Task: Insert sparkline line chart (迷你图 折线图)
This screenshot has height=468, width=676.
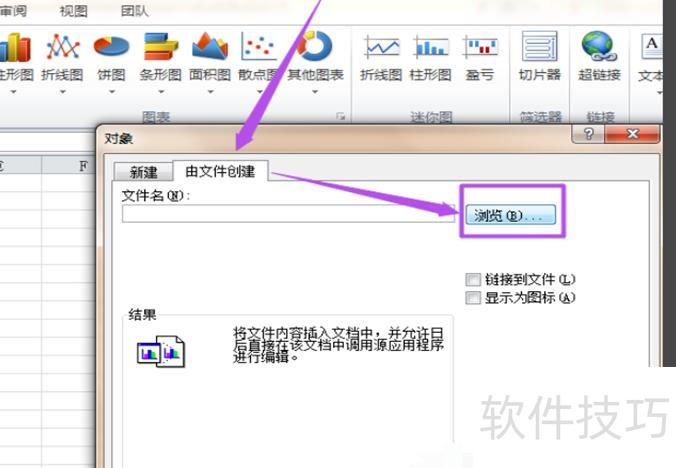Action: (x=382, y=47)
